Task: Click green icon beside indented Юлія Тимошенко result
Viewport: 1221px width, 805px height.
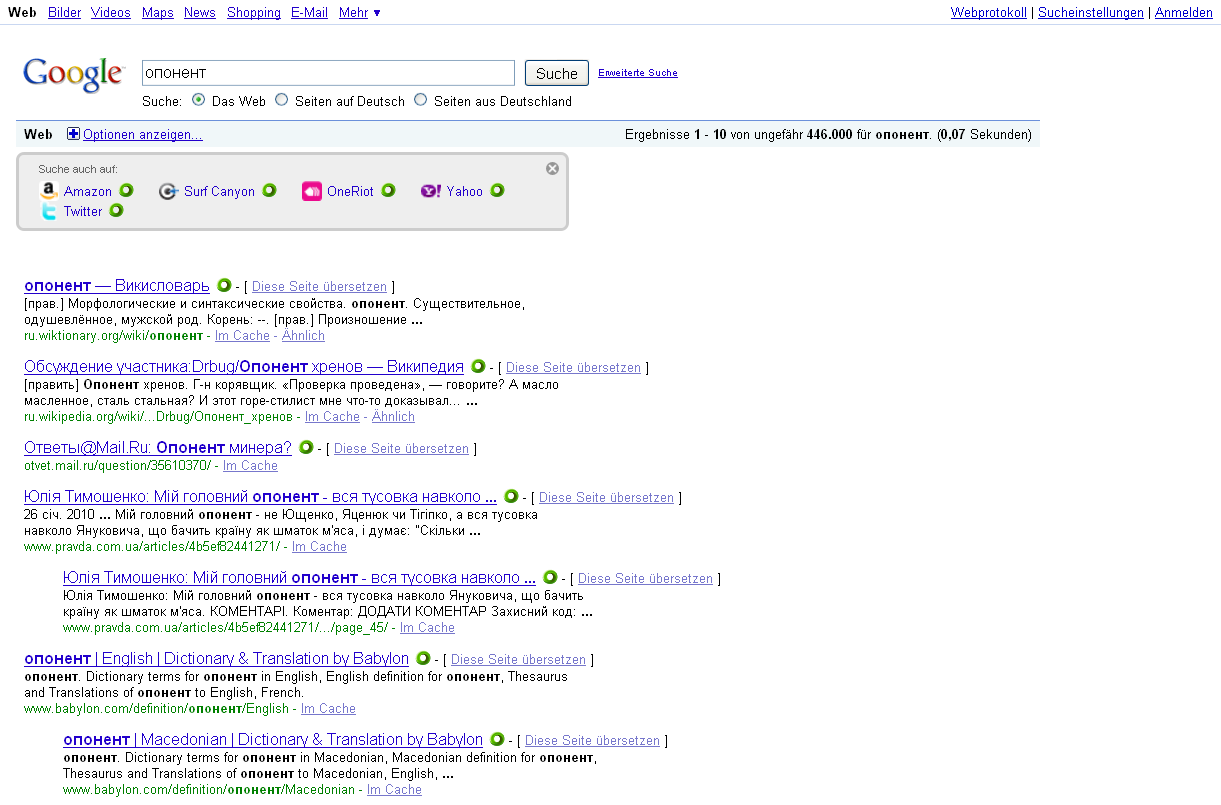Action: [550, 577]
